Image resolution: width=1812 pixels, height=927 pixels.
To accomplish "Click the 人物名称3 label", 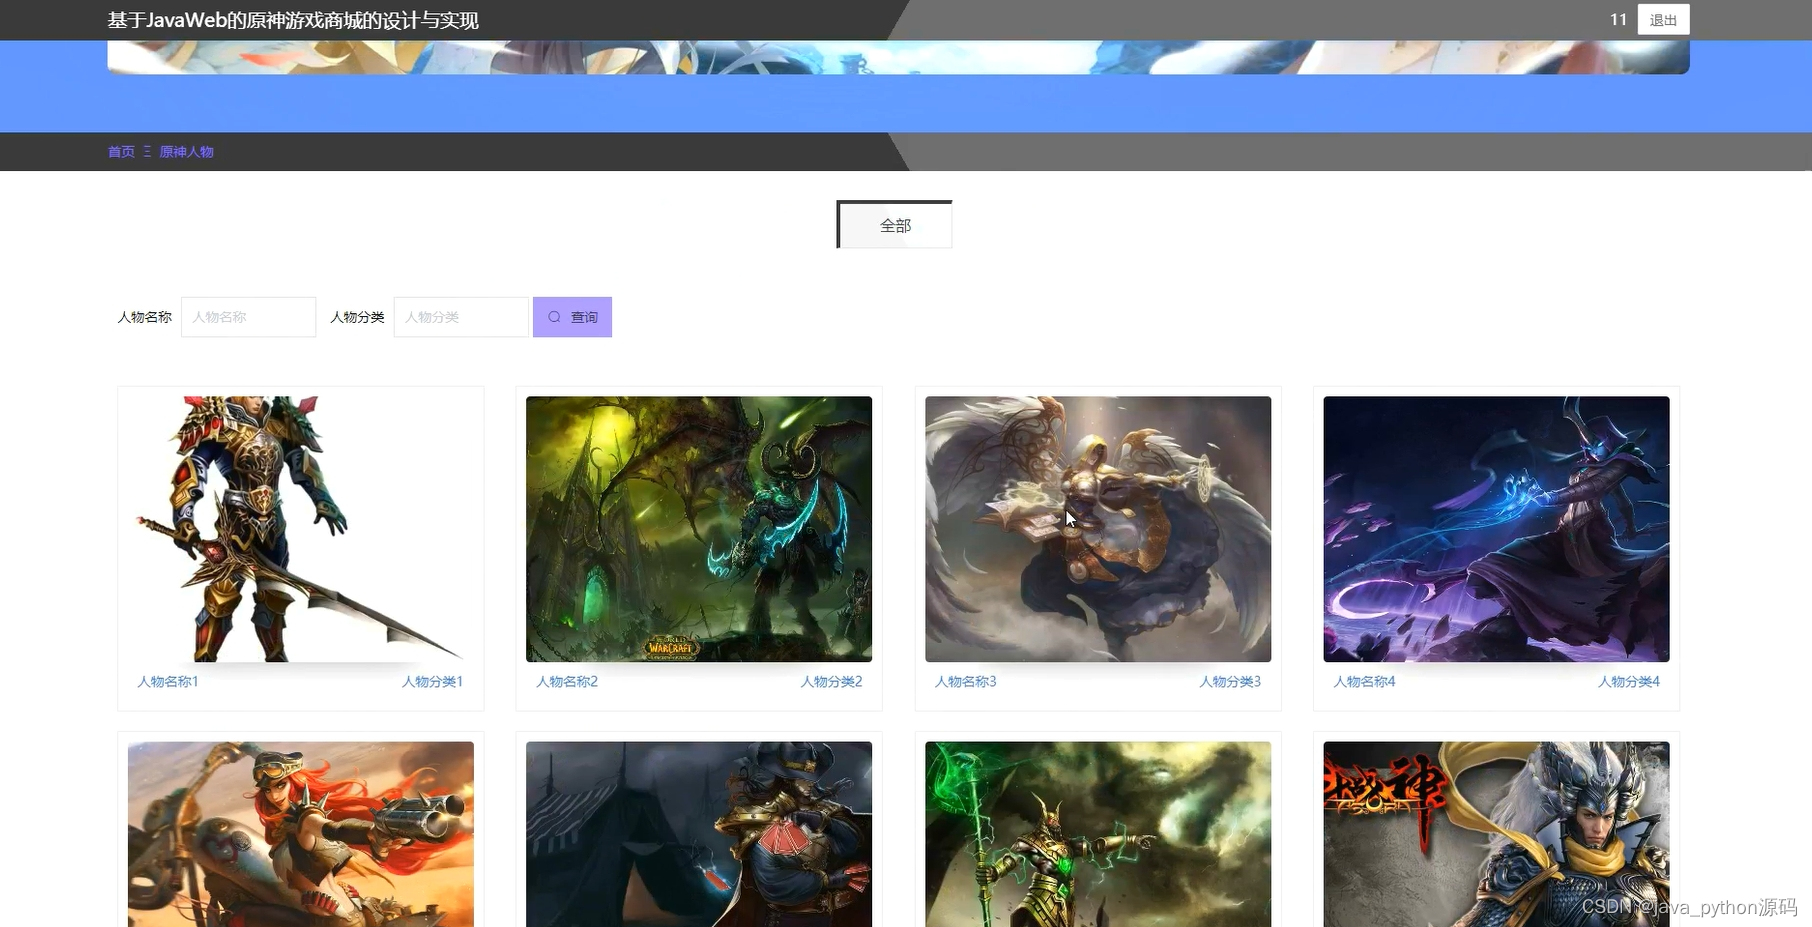I will (x=965, y=682).
